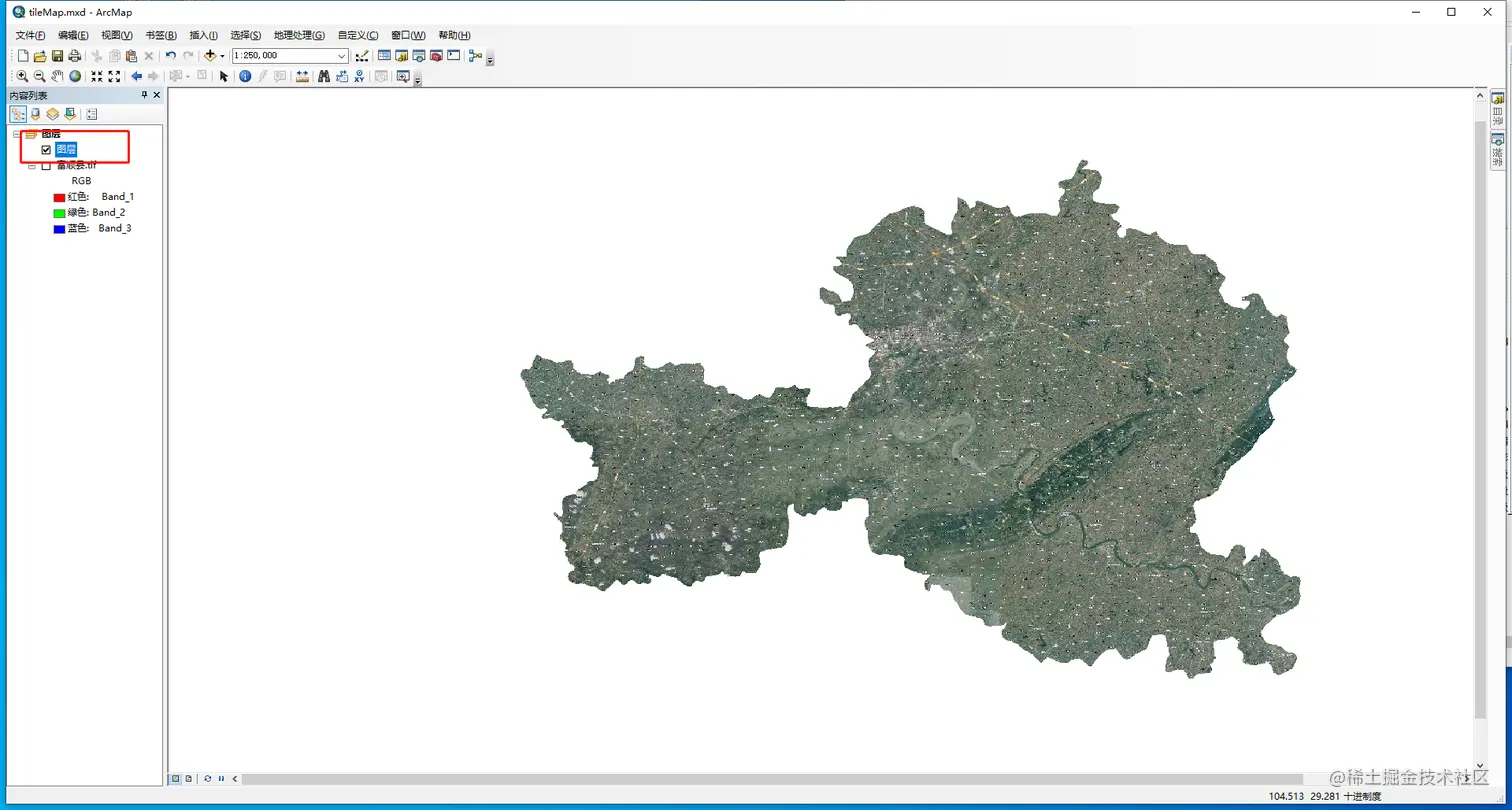Open the 自定义(C) menu

pyautogui.click(x=358, y=35)
